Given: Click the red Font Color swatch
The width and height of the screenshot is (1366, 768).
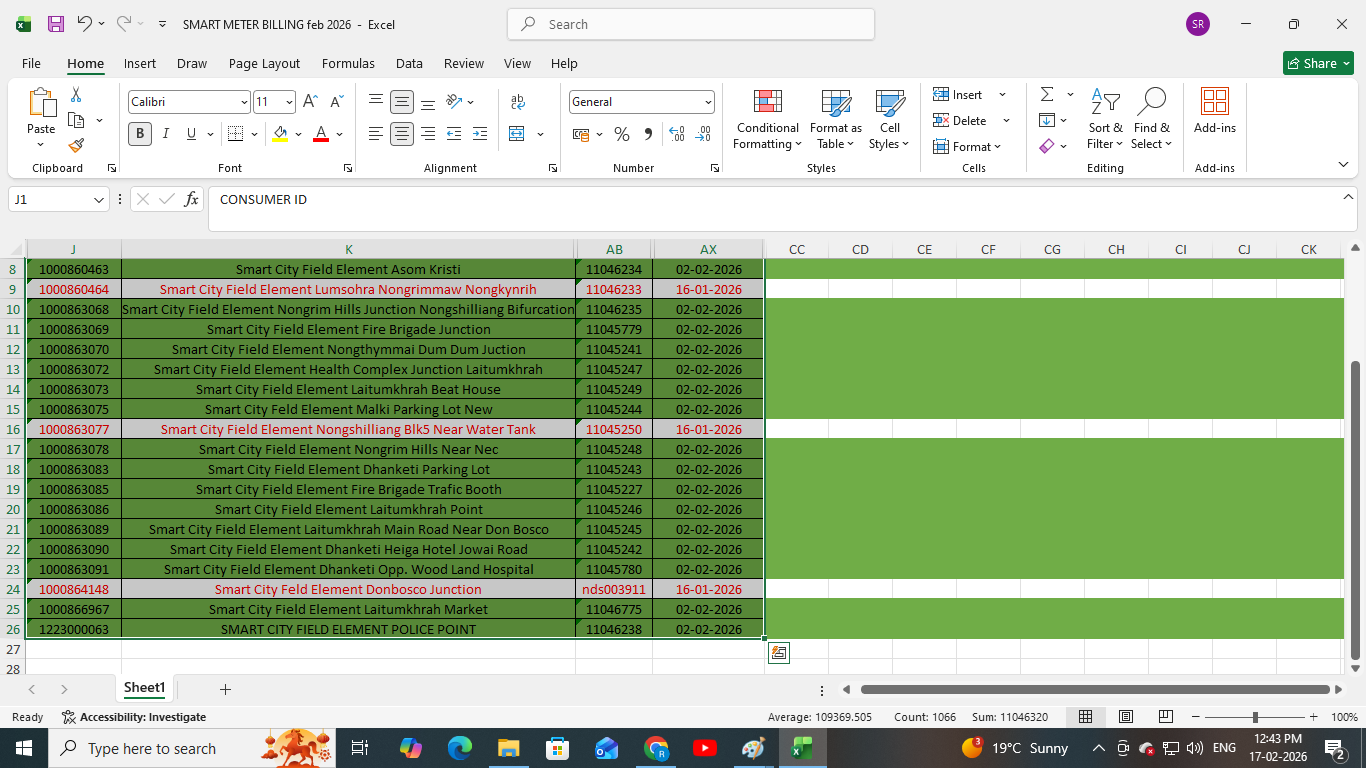Looking at the screenshot, I should (x=321, y=134).
